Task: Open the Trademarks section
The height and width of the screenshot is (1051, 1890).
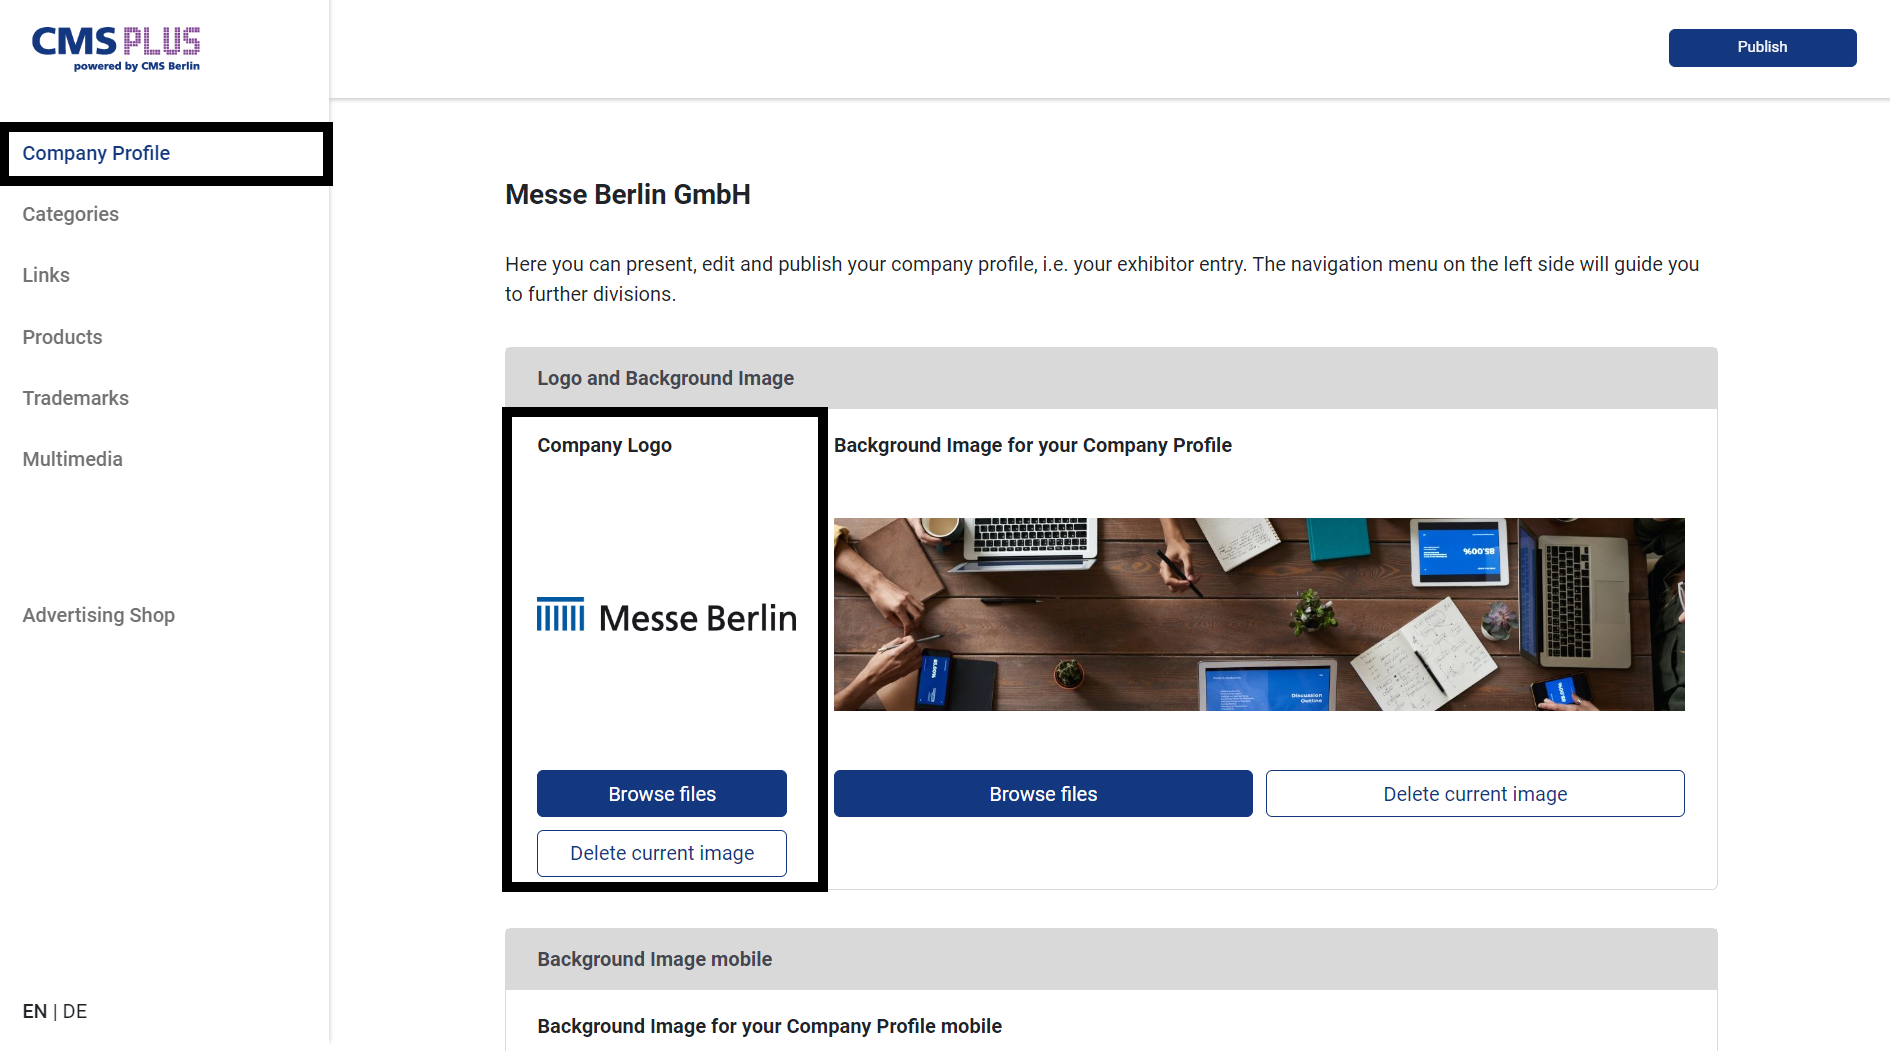Action: tap(75, 398)
